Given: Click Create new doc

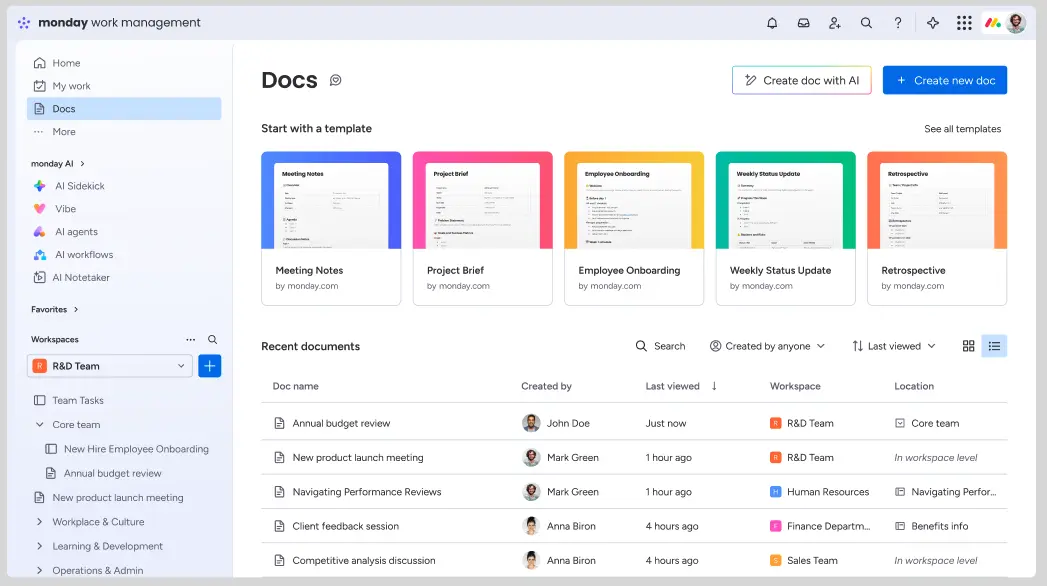Looking at the screenshot, I should tap(945, 80).
